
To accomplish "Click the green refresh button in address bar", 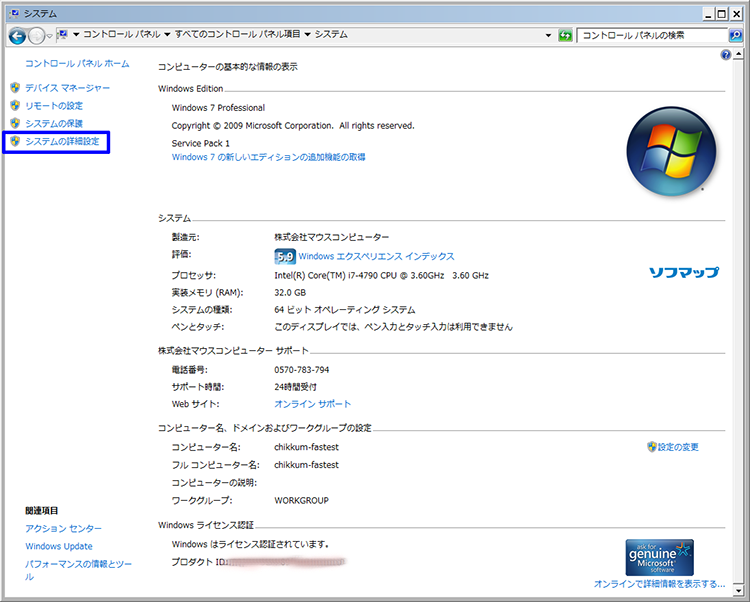I will click(566, 35).
